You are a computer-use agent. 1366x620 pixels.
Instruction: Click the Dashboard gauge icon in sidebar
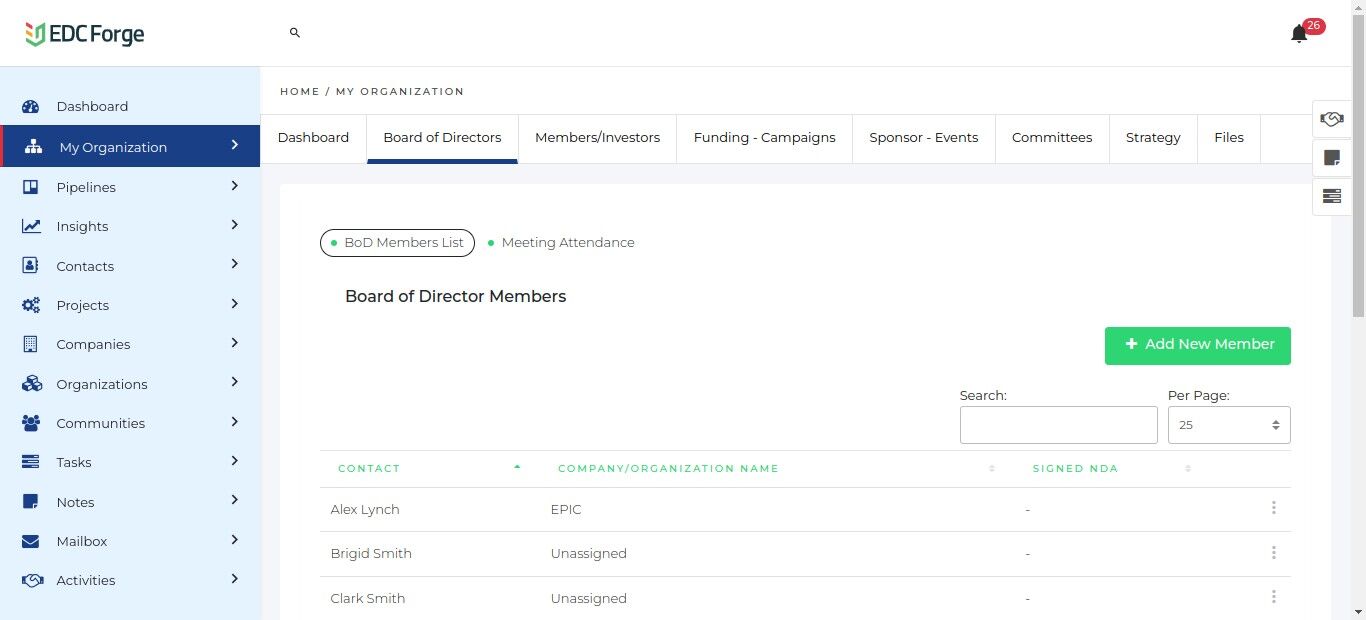[31, 107]
